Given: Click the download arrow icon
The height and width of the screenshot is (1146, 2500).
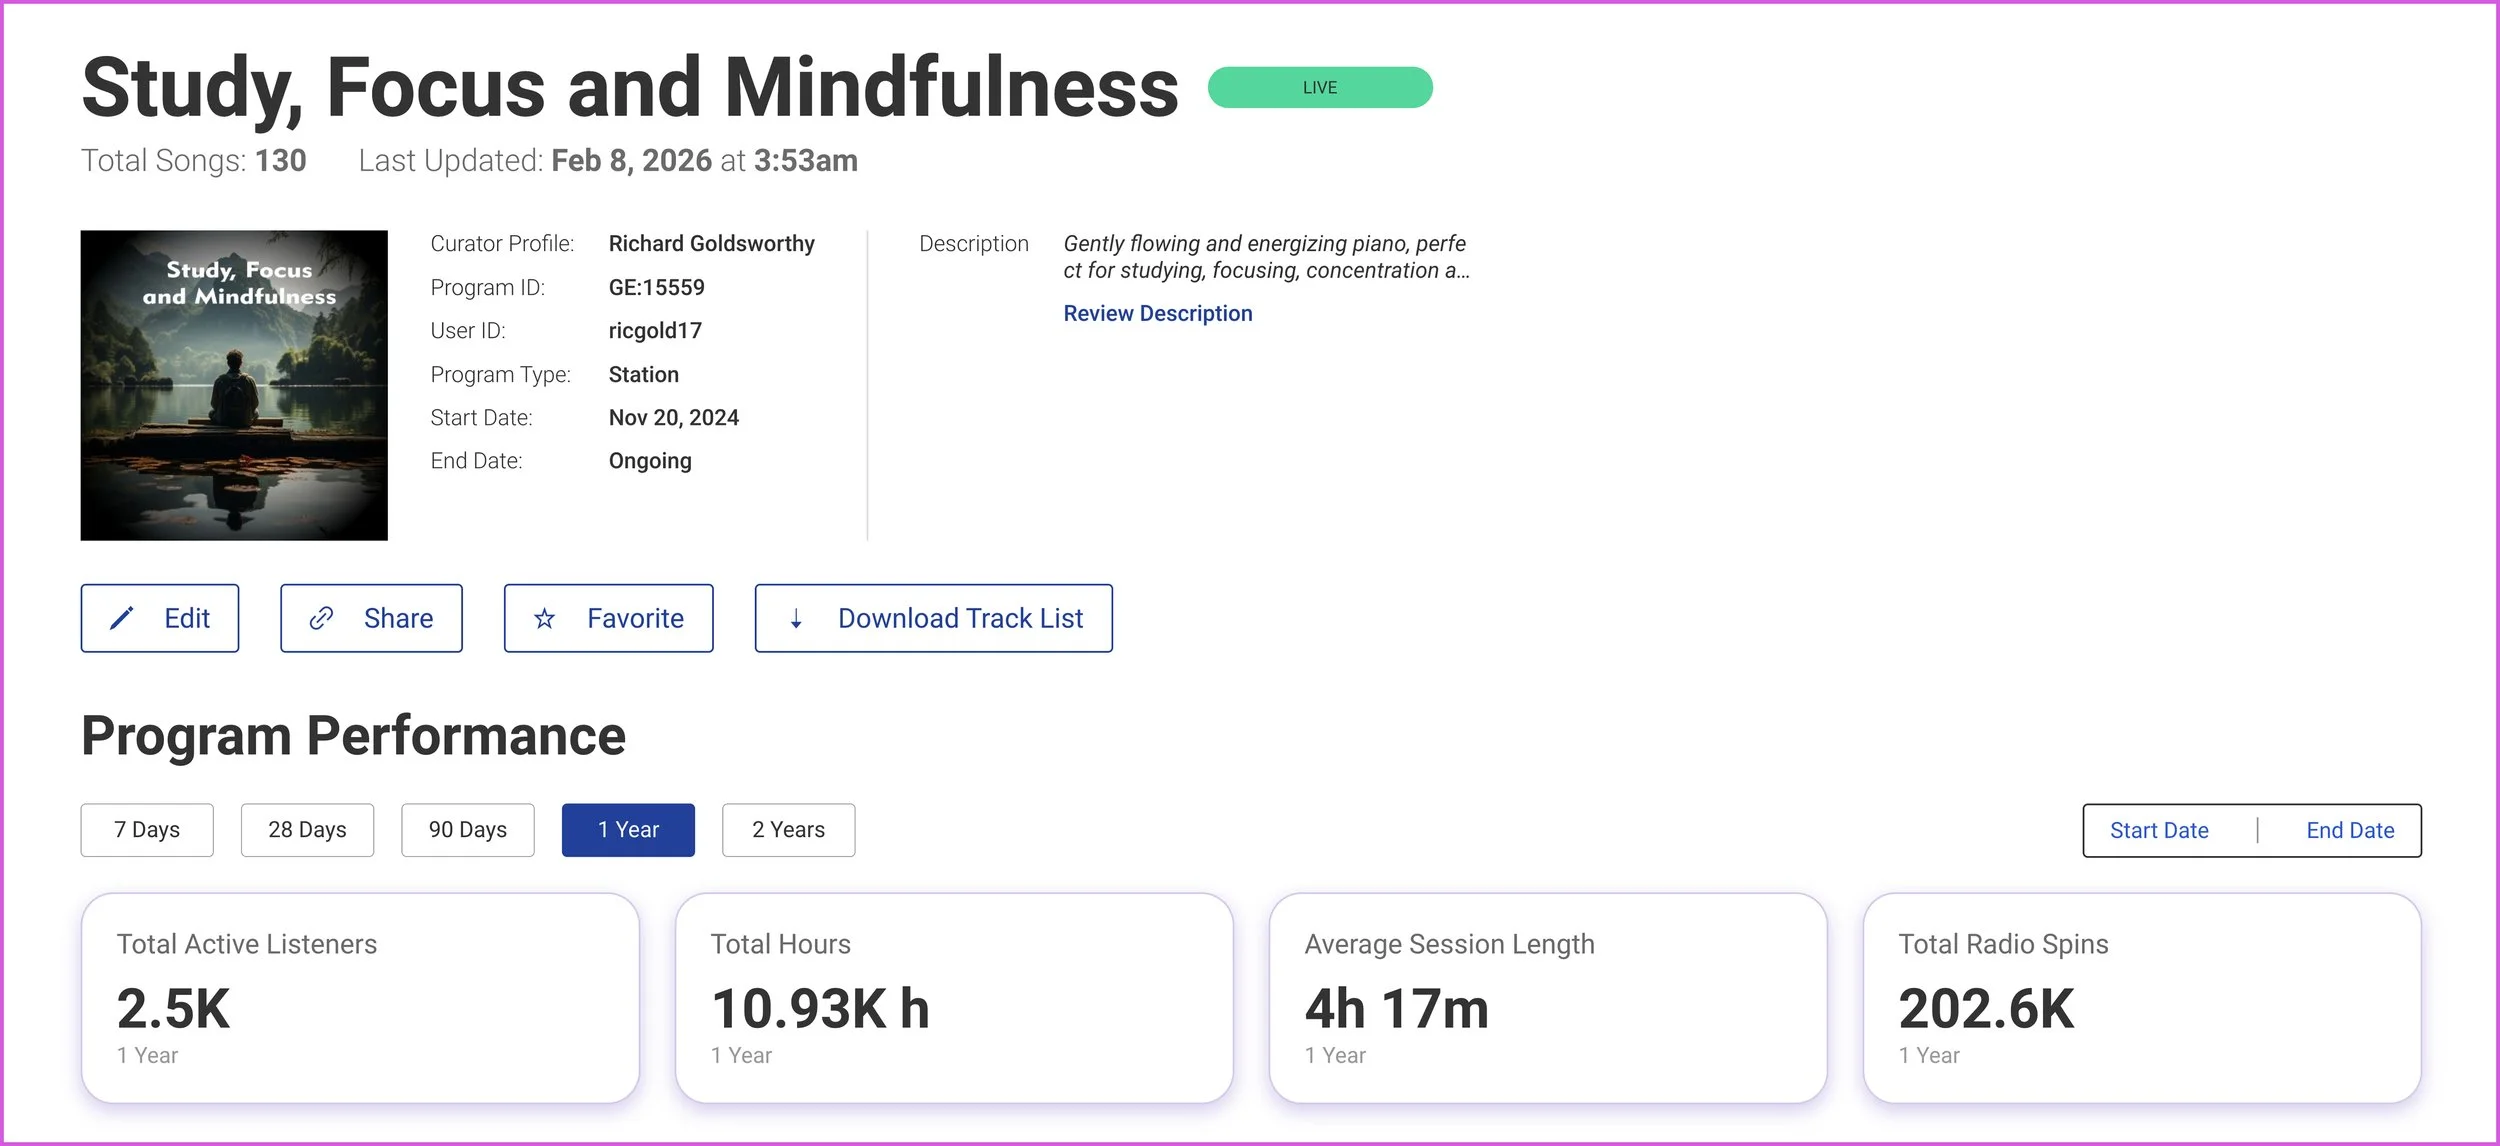Looking at the screenshot, I should coord(796,619).
